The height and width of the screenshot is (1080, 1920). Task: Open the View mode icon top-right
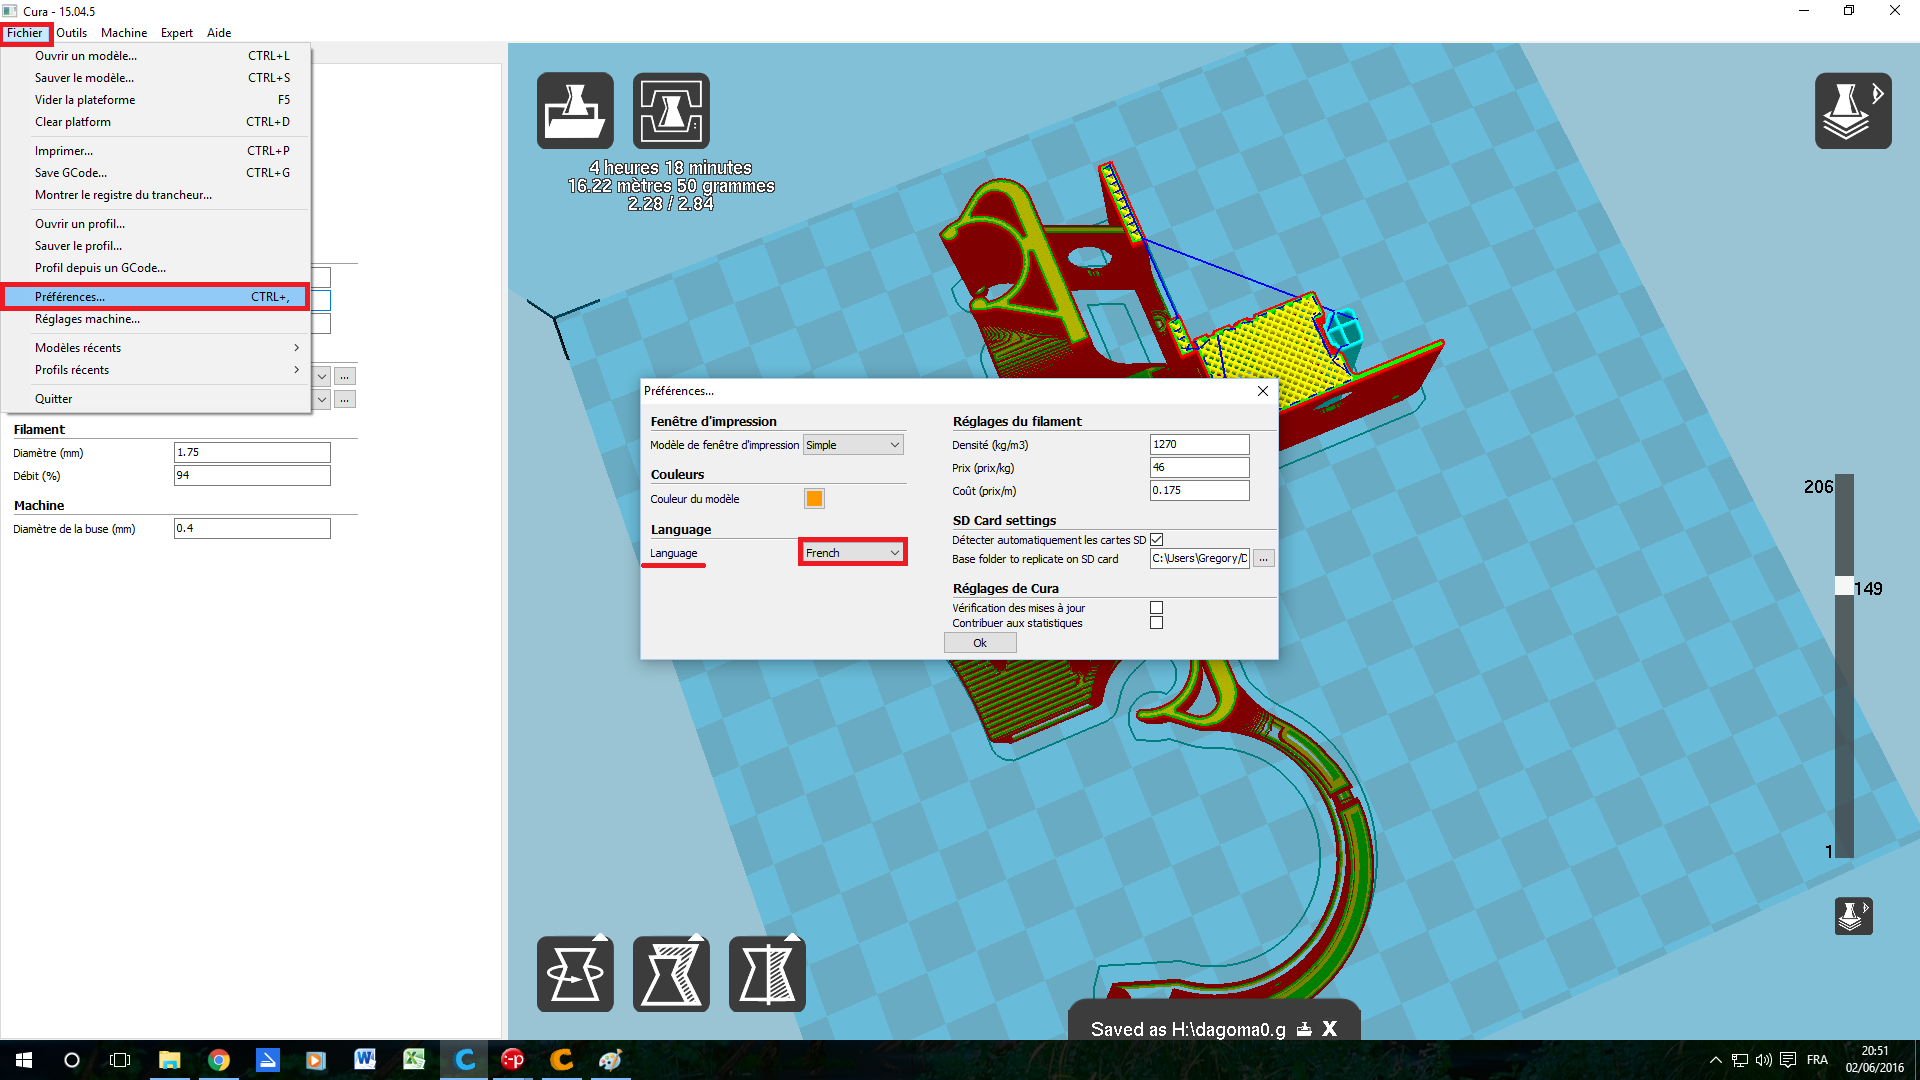pyautogui.click(x=1852, y=111)
